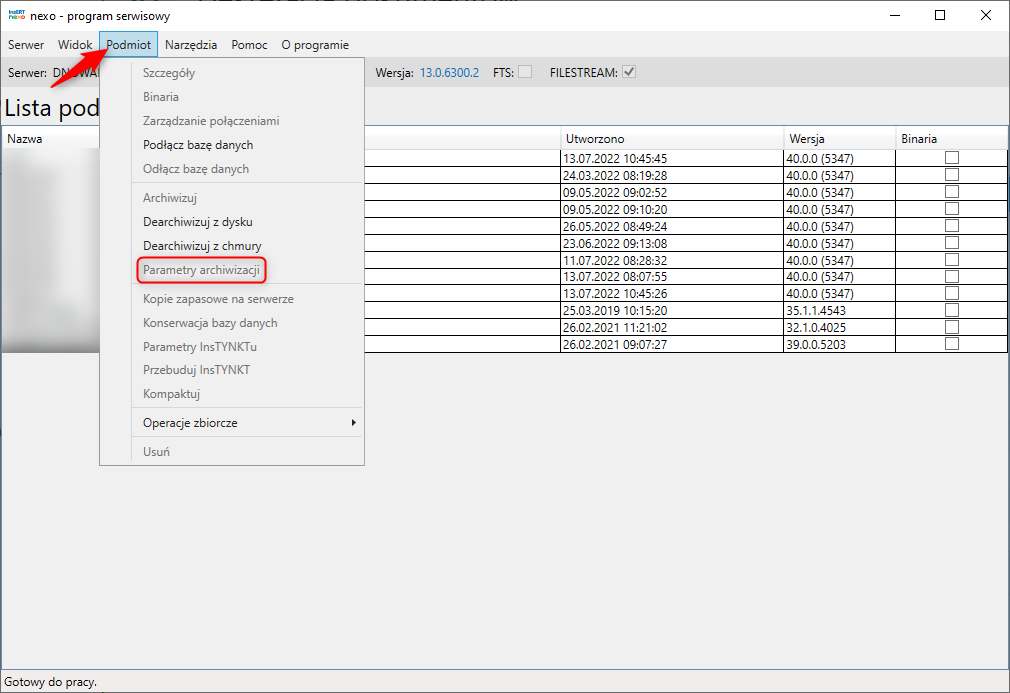This screenshot has height=693, width=1010.
Task: Select version cell 35.1.1.4543
Action: (839, 310)
